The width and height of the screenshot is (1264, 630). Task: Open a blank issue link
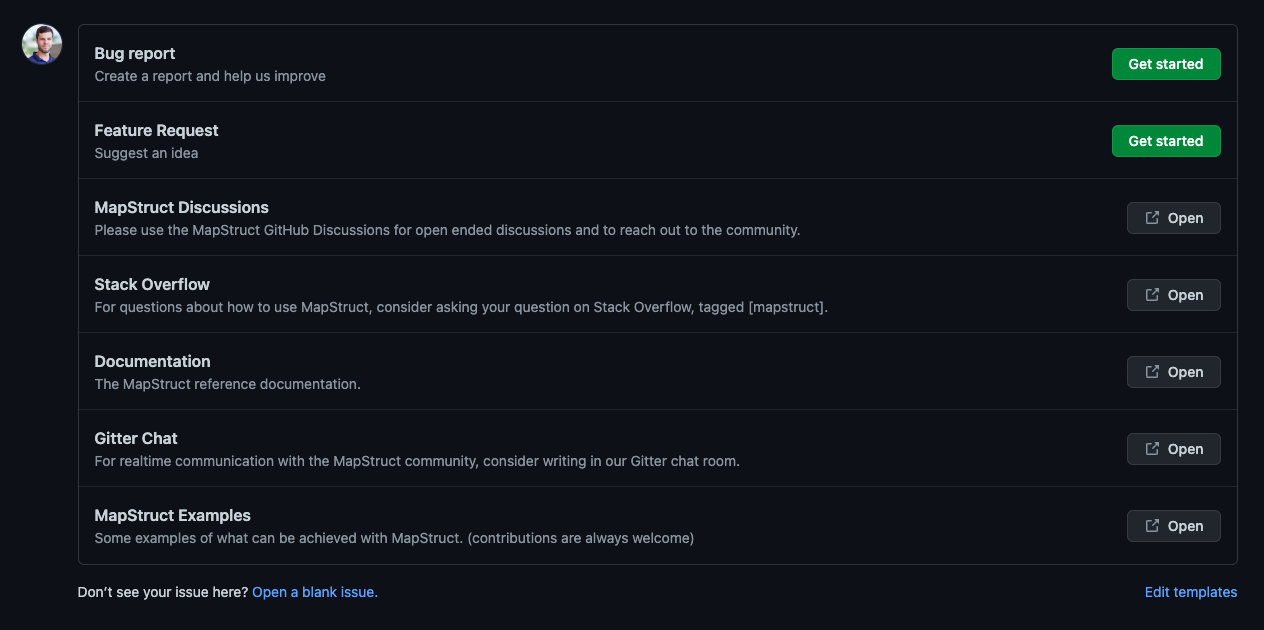(315, 592)
